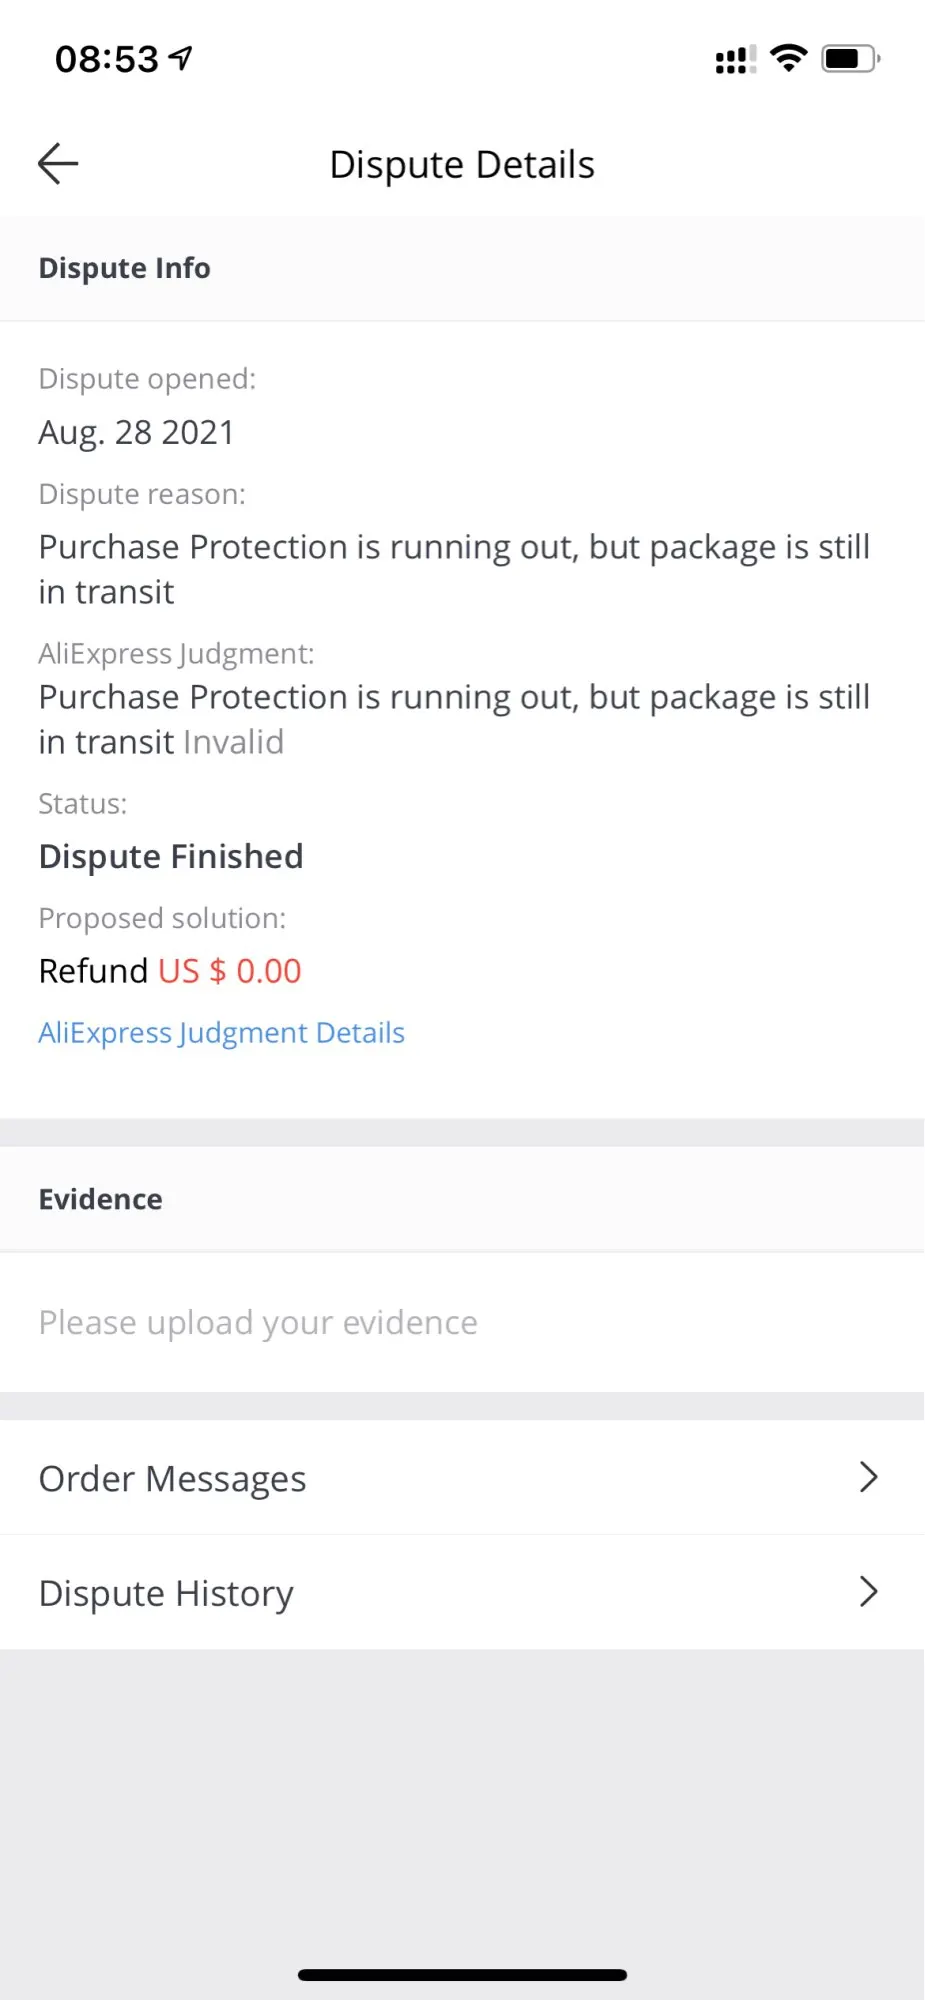Screen dimensions: 925x2000
Task: Expand the Dispute History chevron
Action: click(x=868, y=1591)
